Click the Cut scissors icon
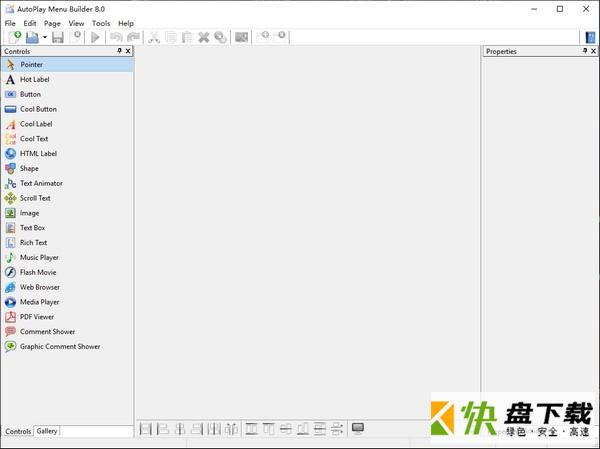 pyautogui.click(x=154, y=37)
